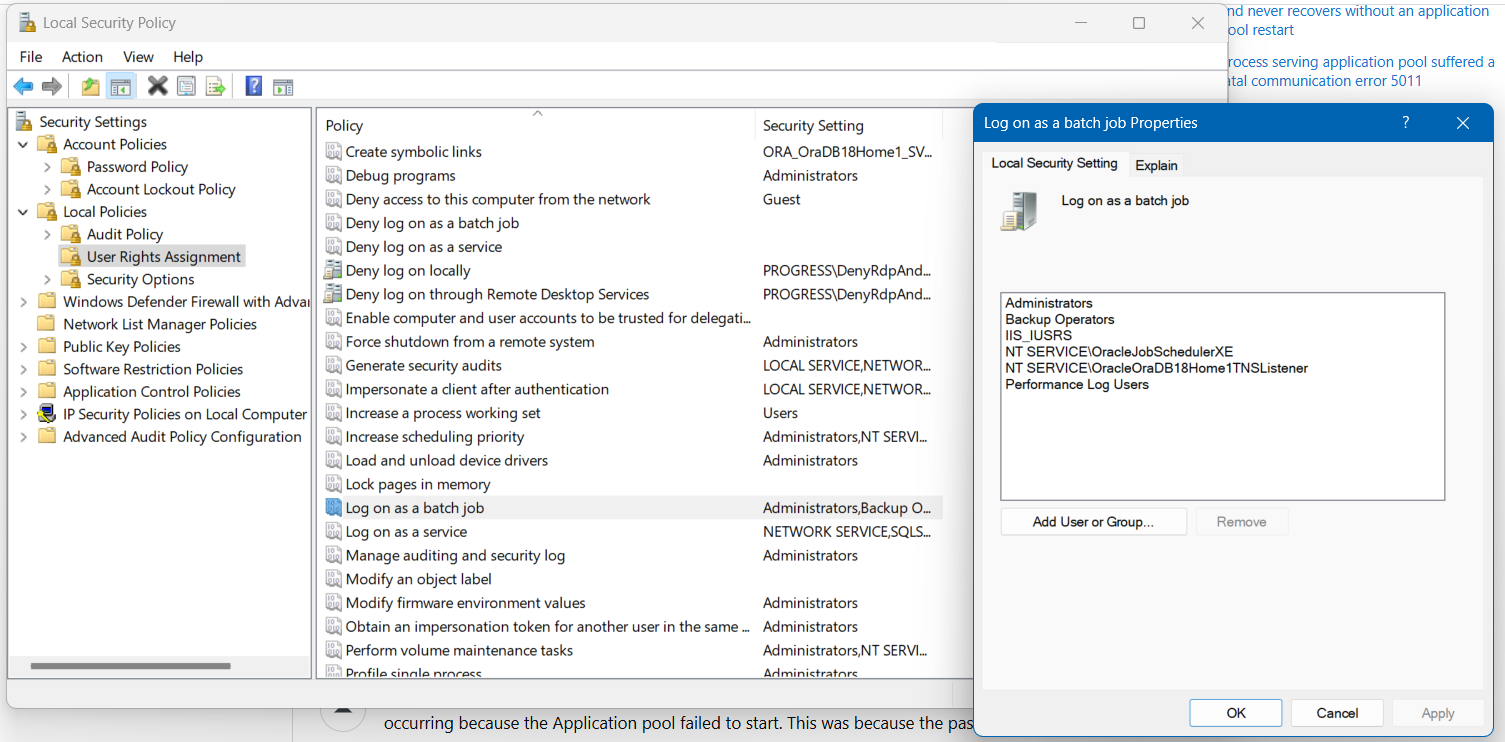This screenshot has width=1505, height=742.
Task: Click the Add User or Group button
Action: coord(1093,521)
